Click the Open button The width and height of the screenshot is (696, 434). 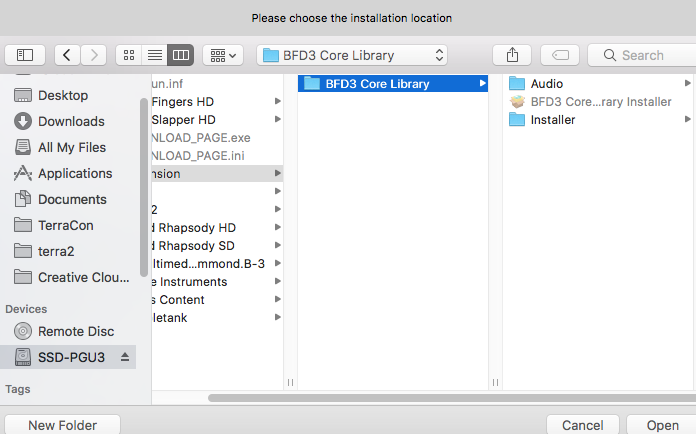click(x=662, y=425)
